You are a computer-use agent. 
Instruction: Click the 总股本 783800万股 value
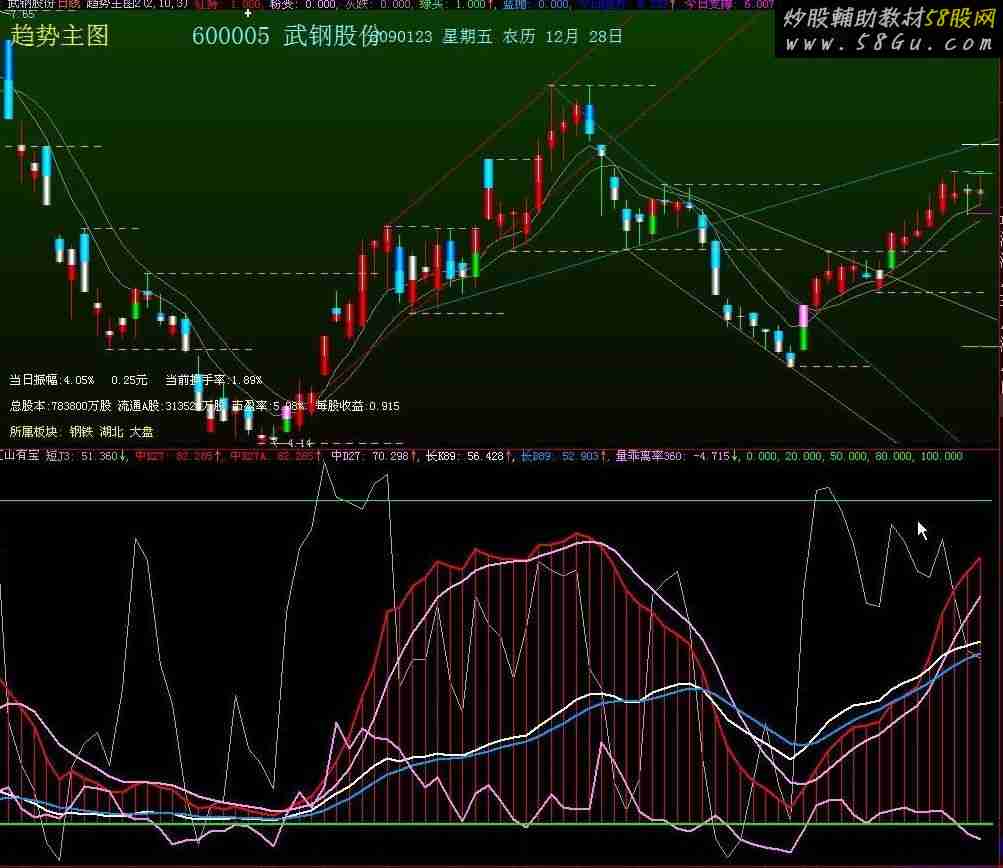click(60, 406)
